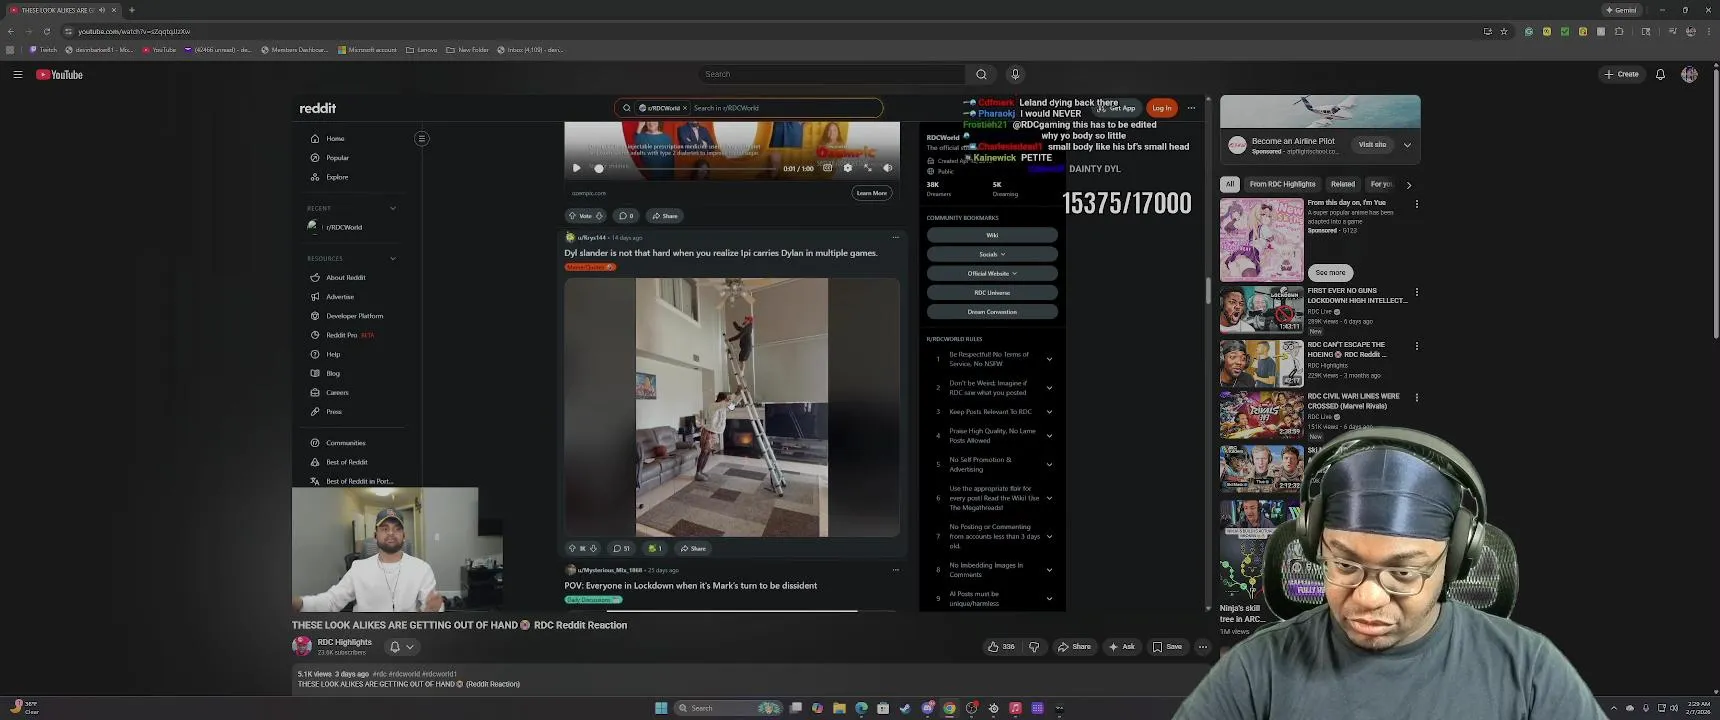Open the Microsoft account bookmark

point(367,50)
